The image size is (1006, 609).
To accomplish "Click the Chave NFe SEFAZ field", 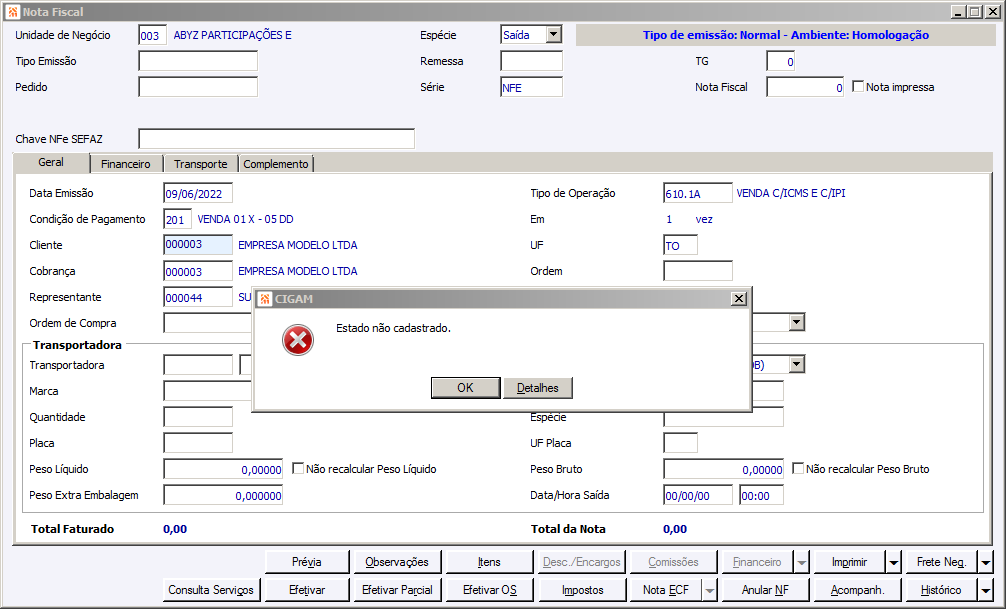I will 277,139.
